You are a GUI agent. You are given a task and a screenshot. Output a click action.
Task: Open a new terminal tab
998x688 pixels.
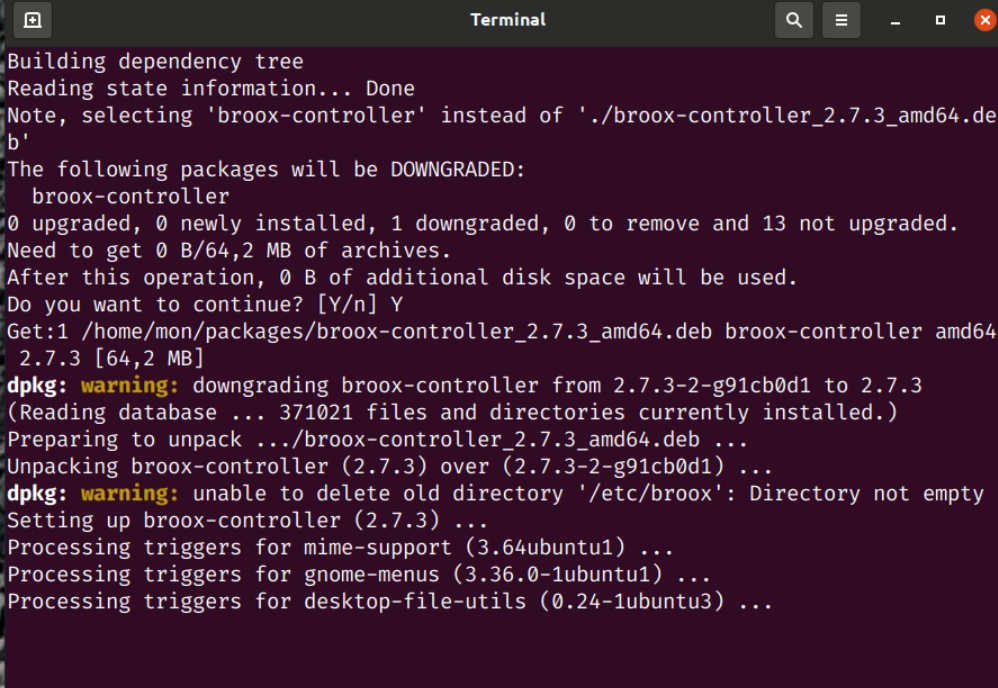(x=32, y=20)
